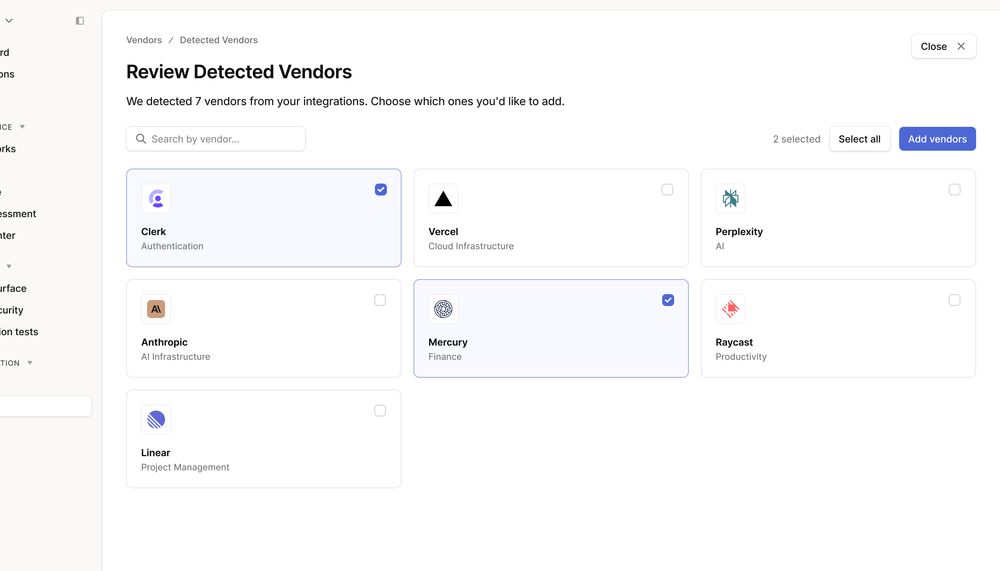Check the Linear vendor checkbox
Image resolution: width=1000 pixels, height=571 pixels.
pyautogui.click(x=380, y=410)
